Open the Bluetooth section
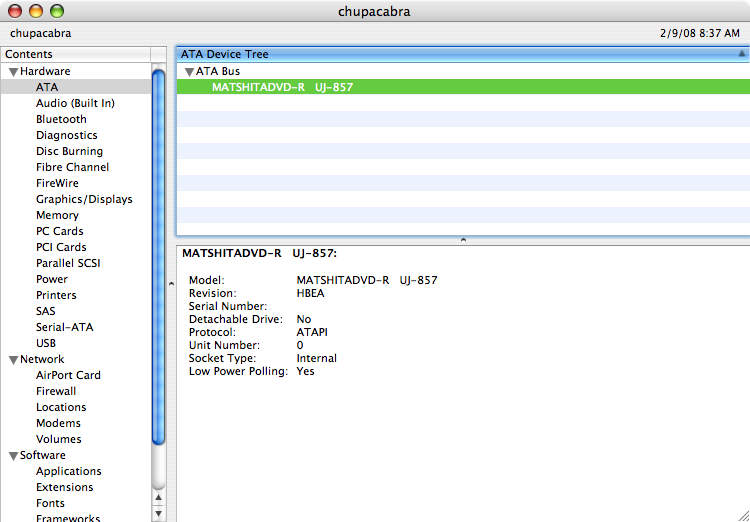 click(x=61, y=119)
